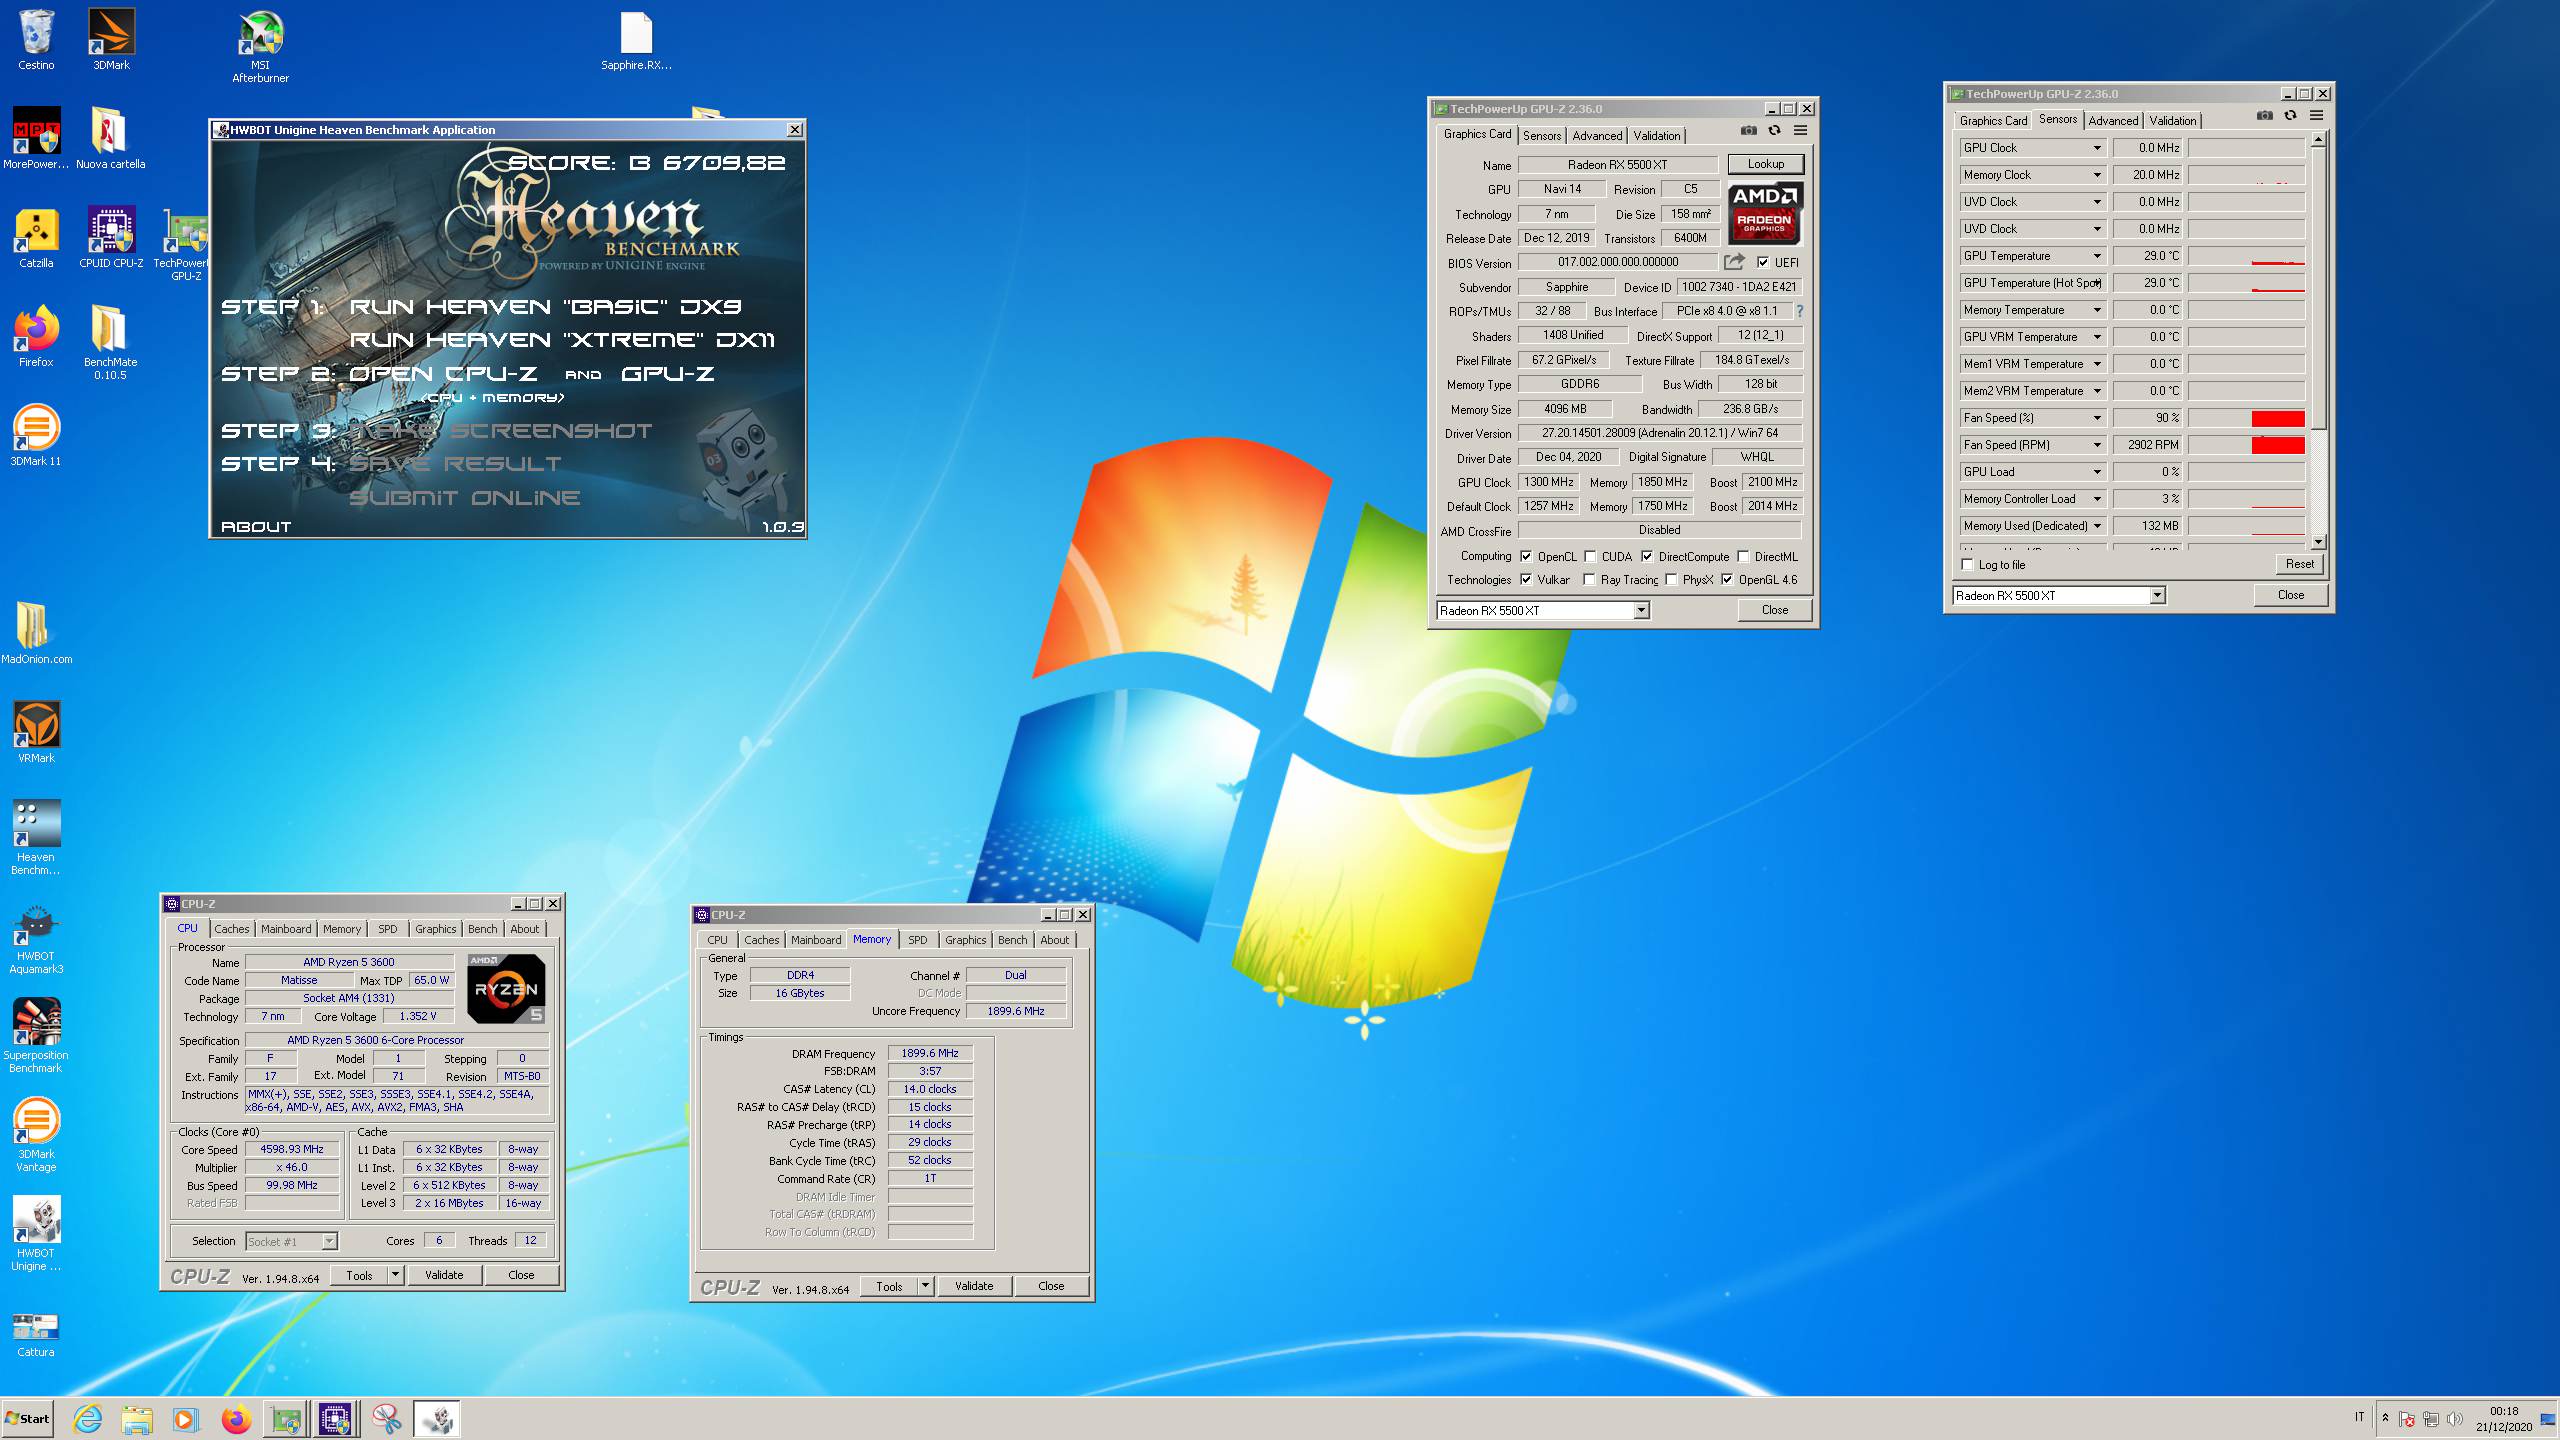Open Fan Speed (%) sensor dropdown arrow
The width and height of the screenshot is (2560, 1440).
(x=2097, y=417)
